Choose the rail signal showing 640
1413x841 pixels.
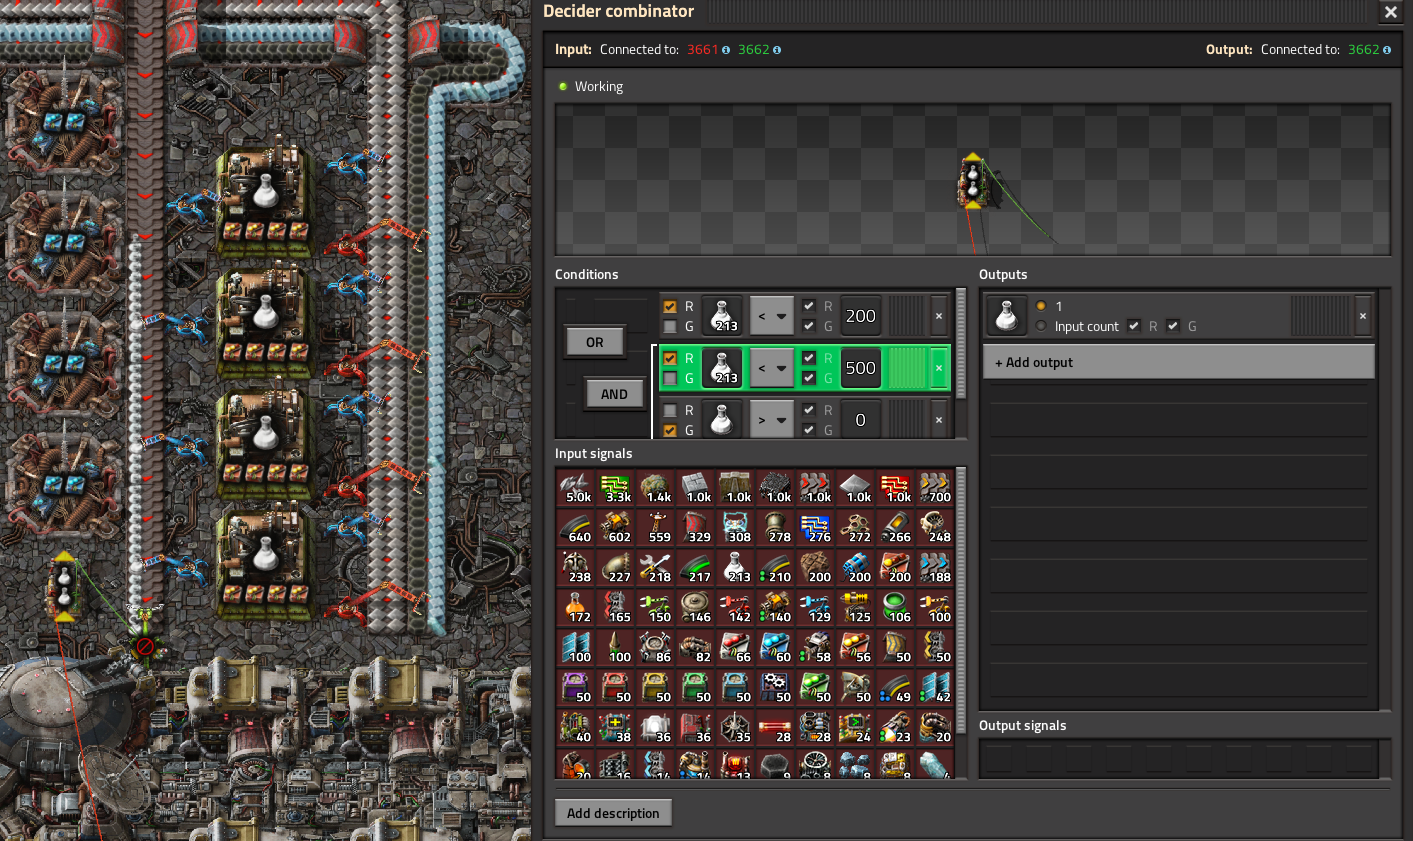point(576,528)
